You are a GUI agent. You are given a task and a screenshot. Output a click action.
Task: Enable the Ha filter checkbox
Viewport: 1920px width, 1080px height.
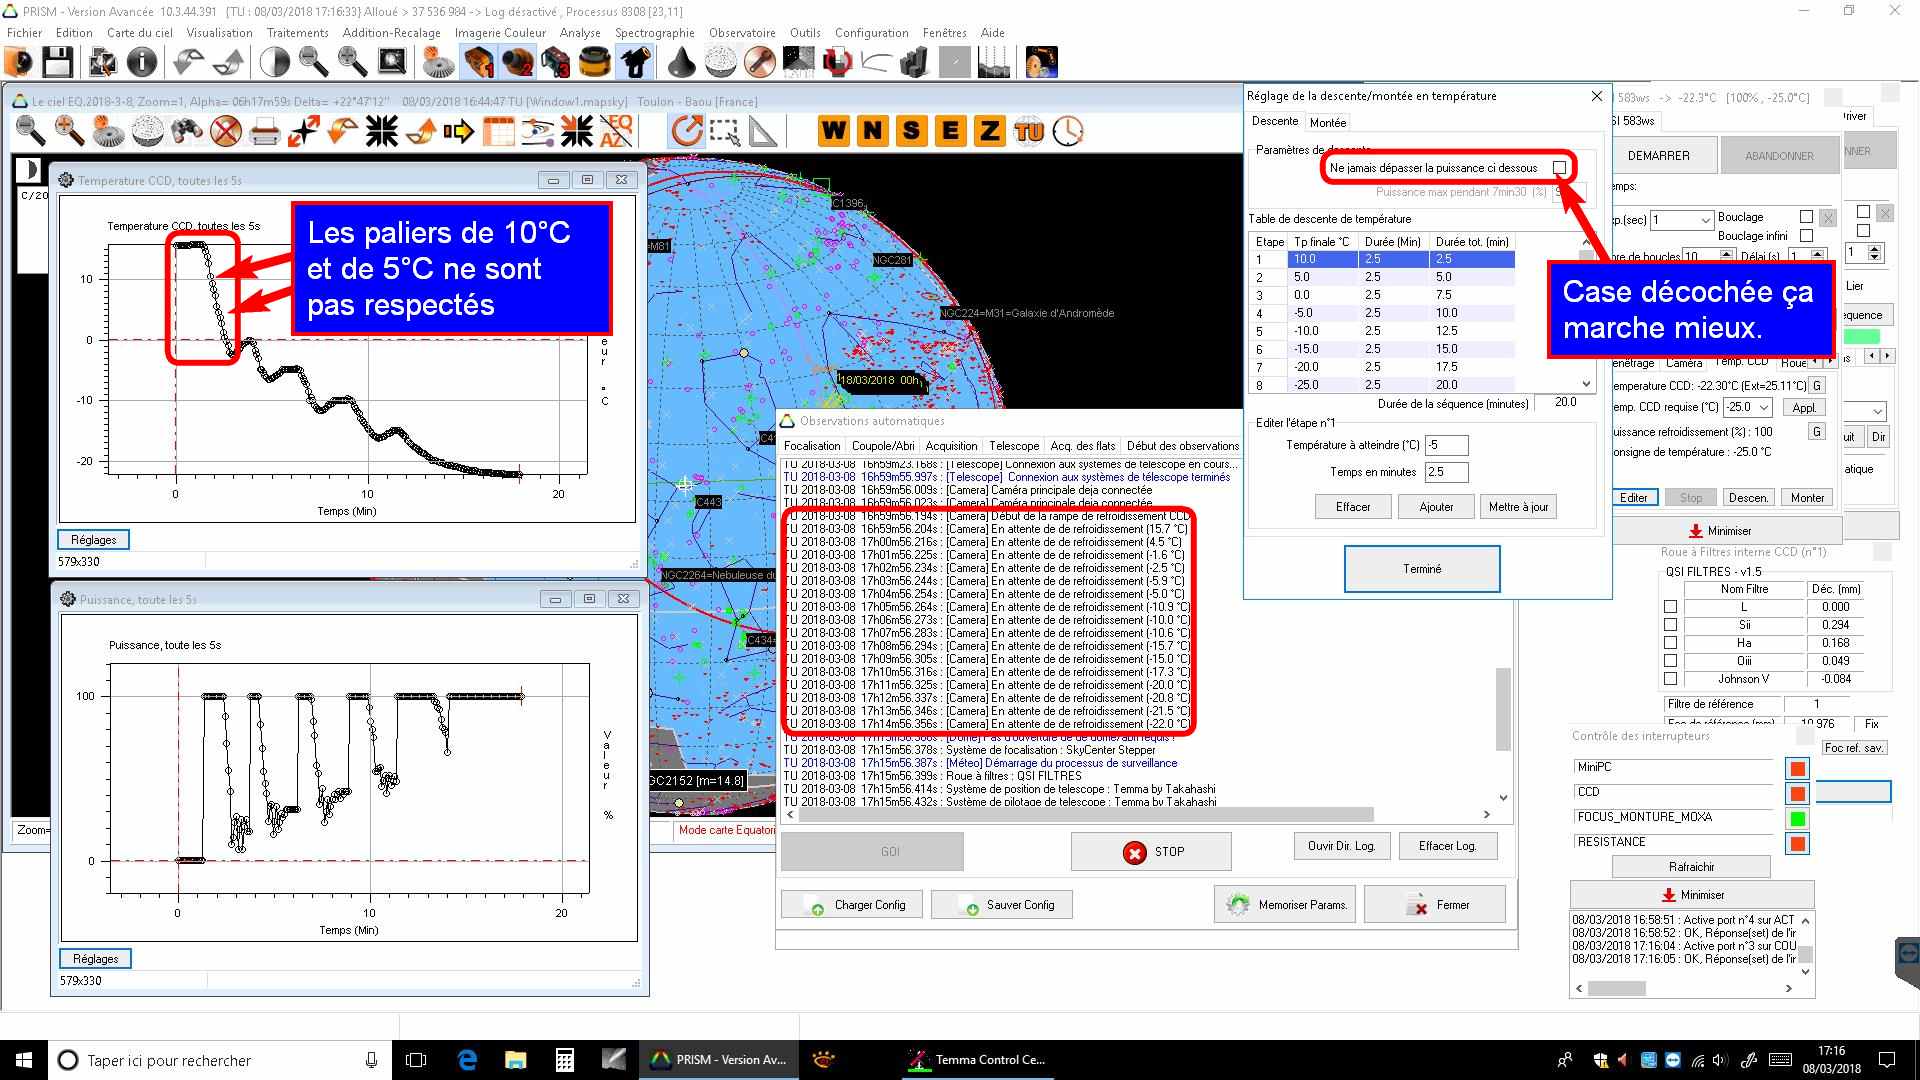[1670, 643]
